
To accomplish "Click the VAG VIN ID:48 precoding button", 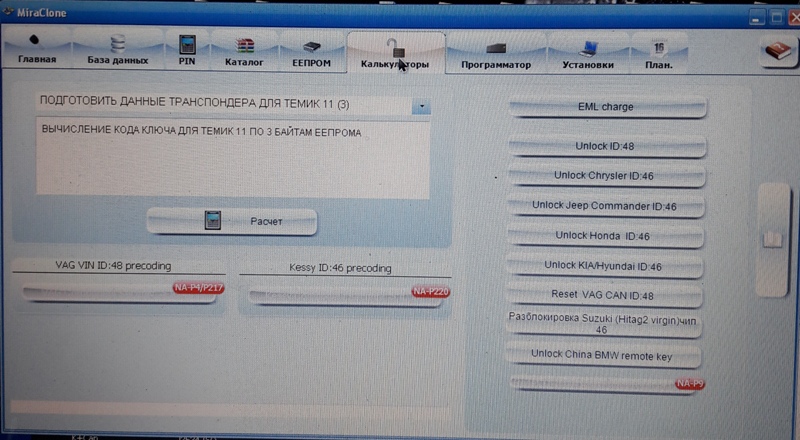I will coord(120,294).
